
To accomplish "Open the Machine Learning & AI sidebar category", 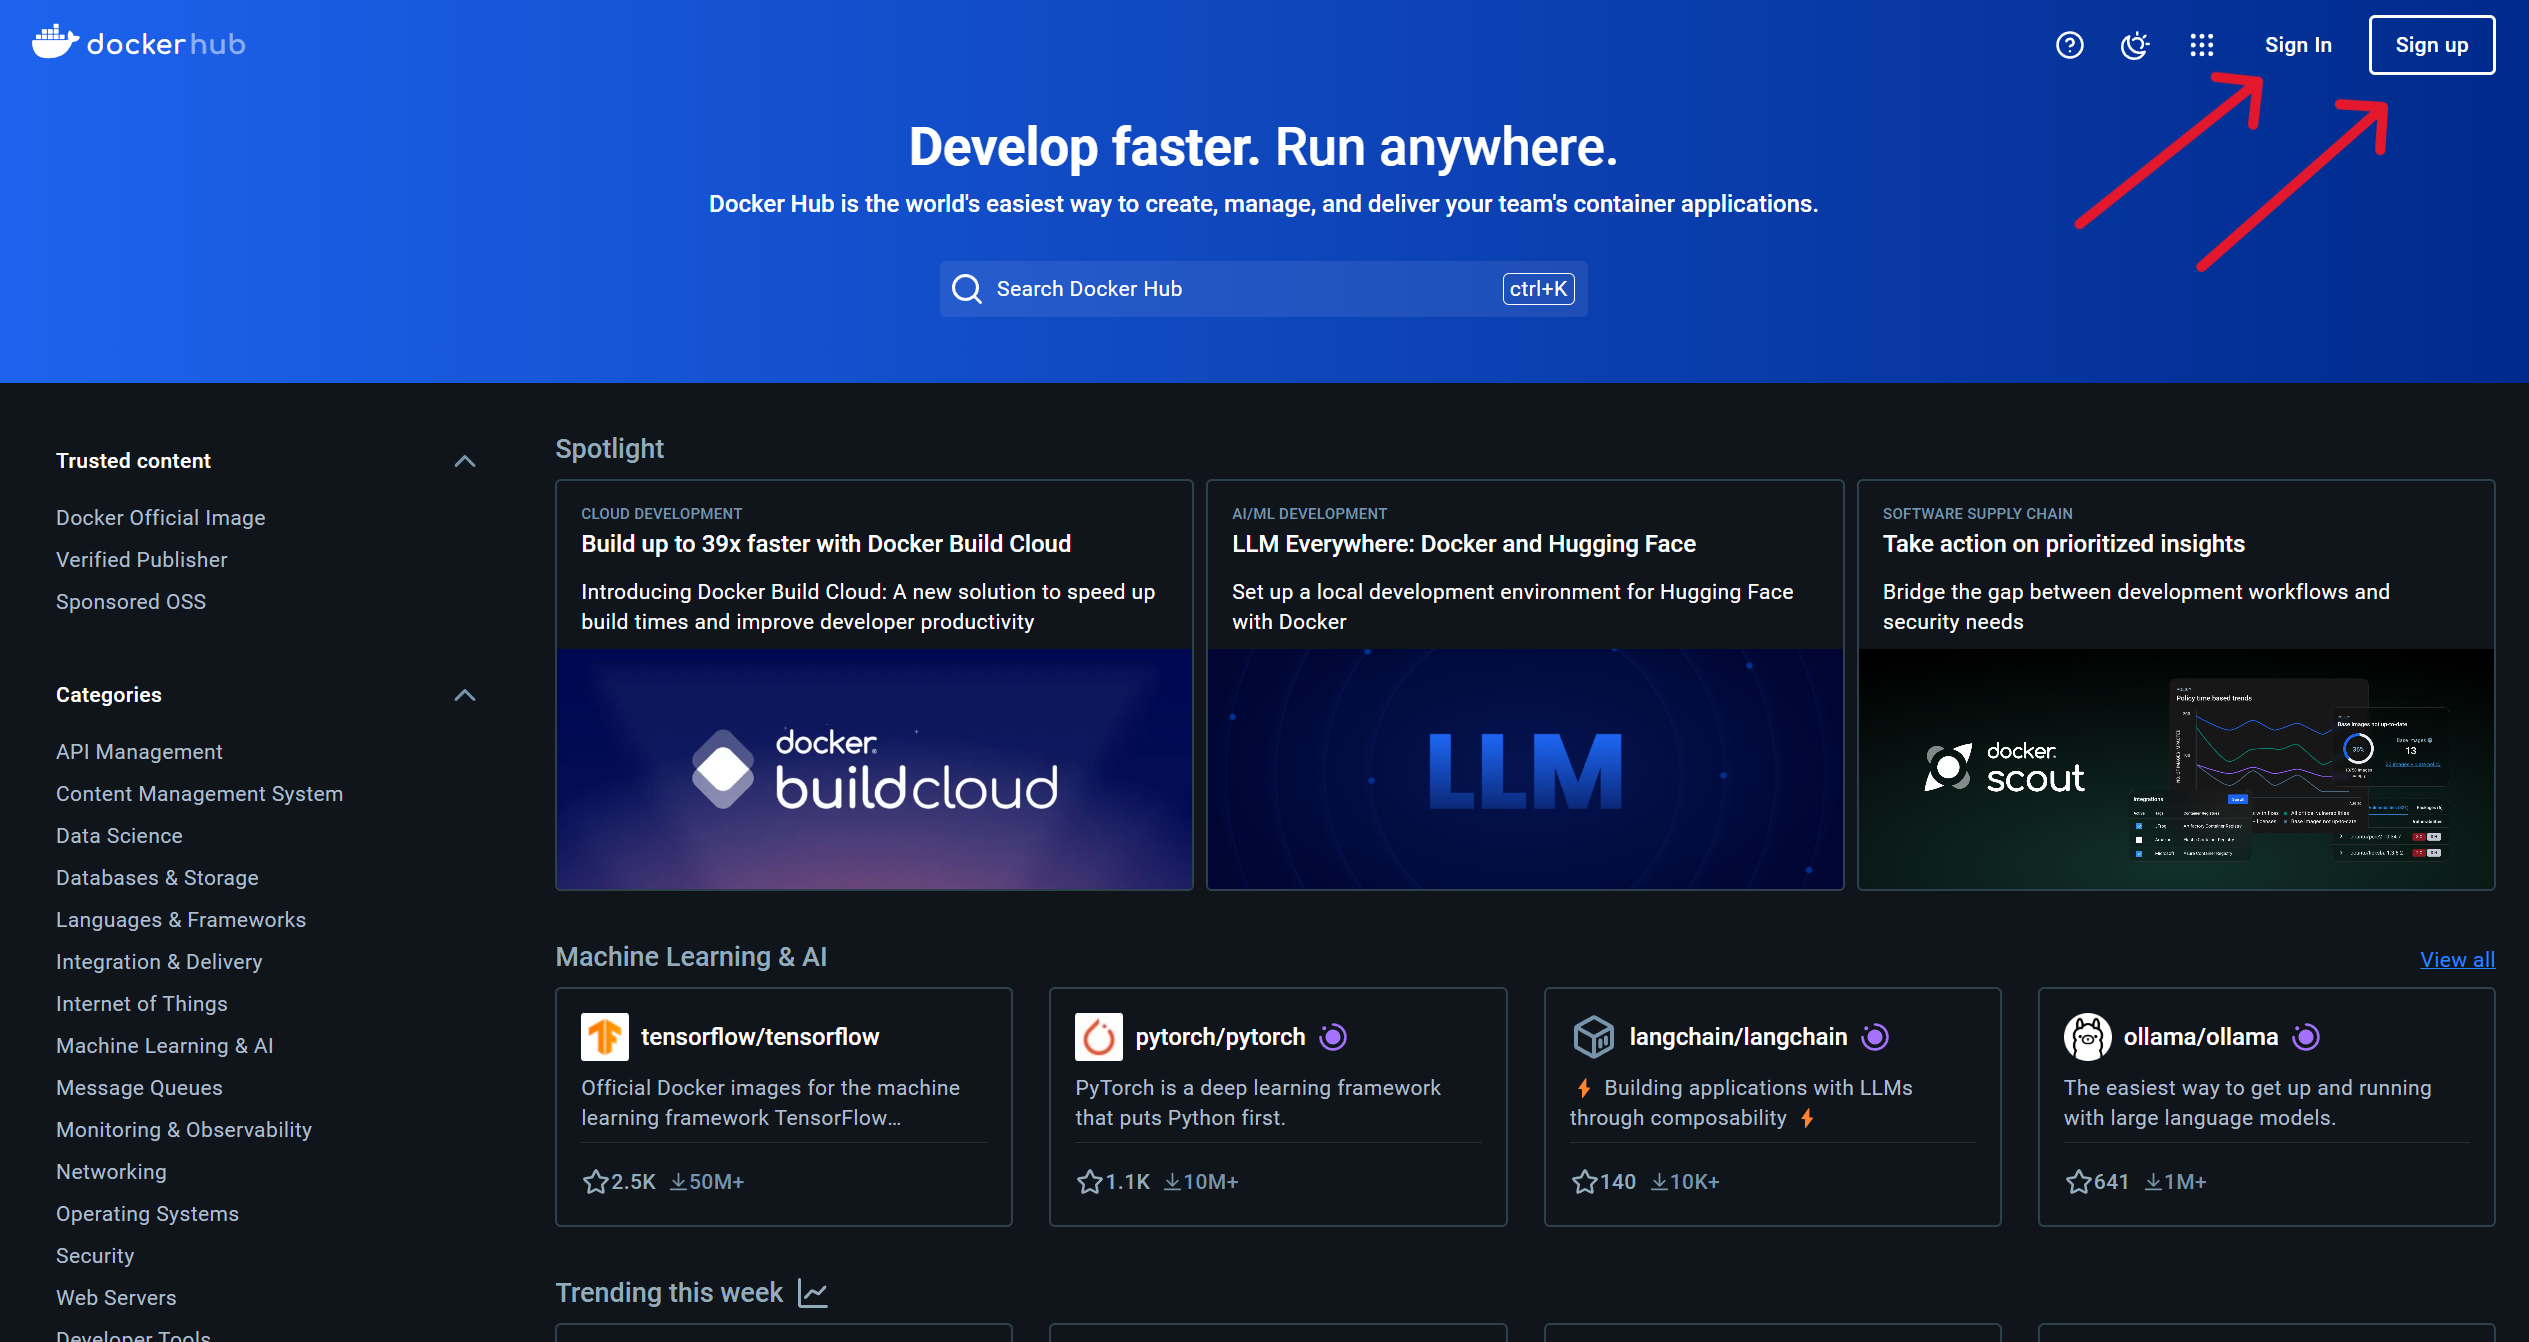I will (x=165, y=1046).
